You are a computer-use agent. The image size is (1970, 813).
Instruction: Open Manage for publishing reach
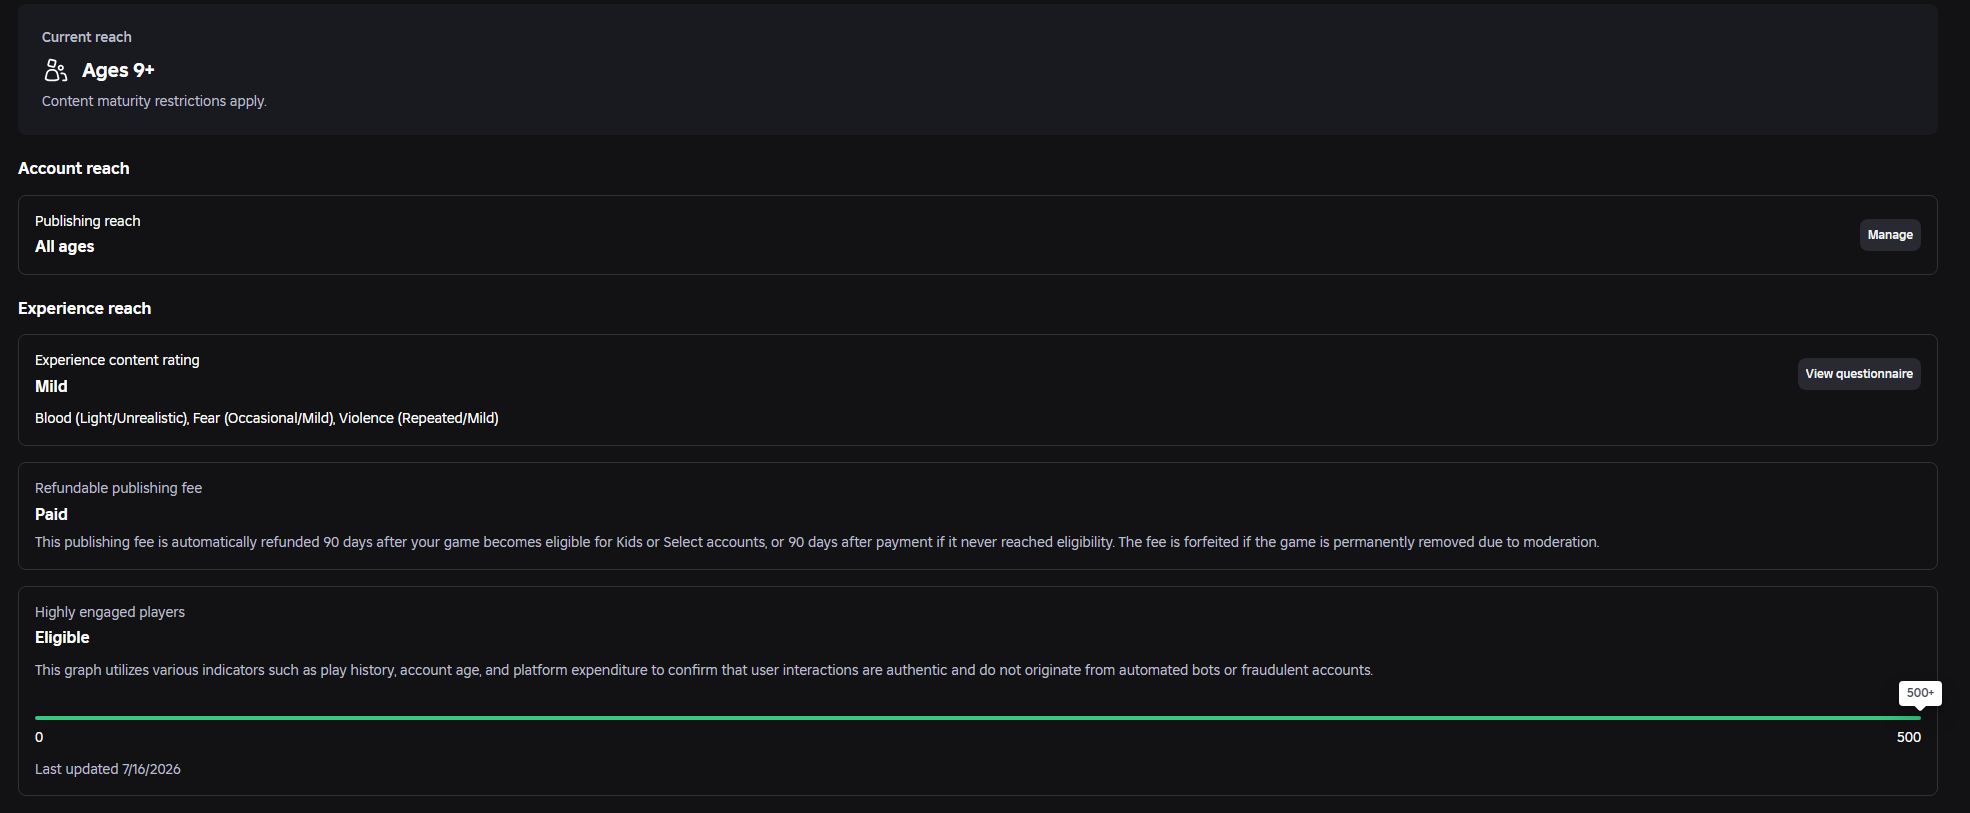coord(1890,235)
